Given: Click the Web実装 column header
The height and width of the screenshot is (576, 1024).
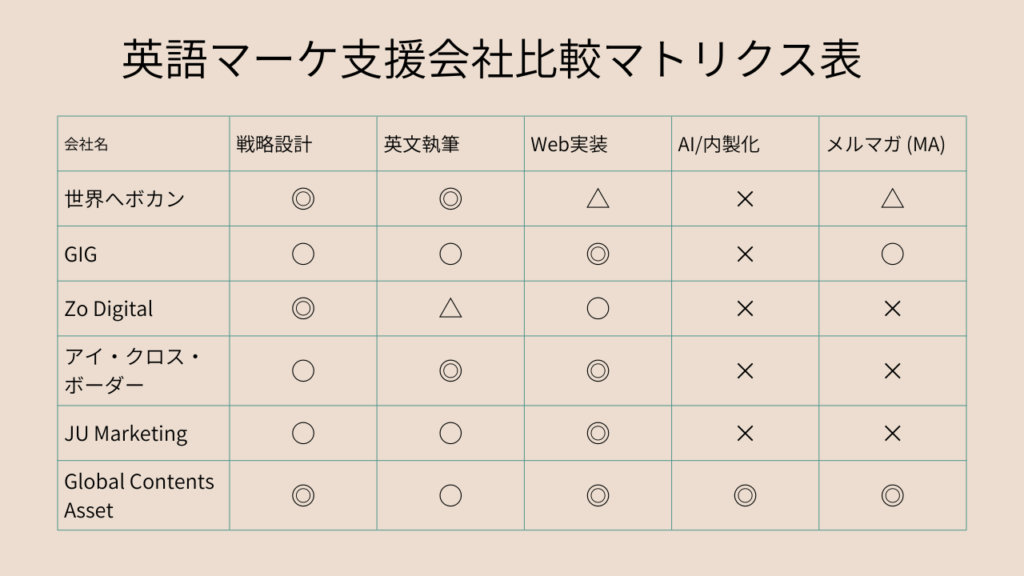Looking at the screenshot, I should 568,144.
